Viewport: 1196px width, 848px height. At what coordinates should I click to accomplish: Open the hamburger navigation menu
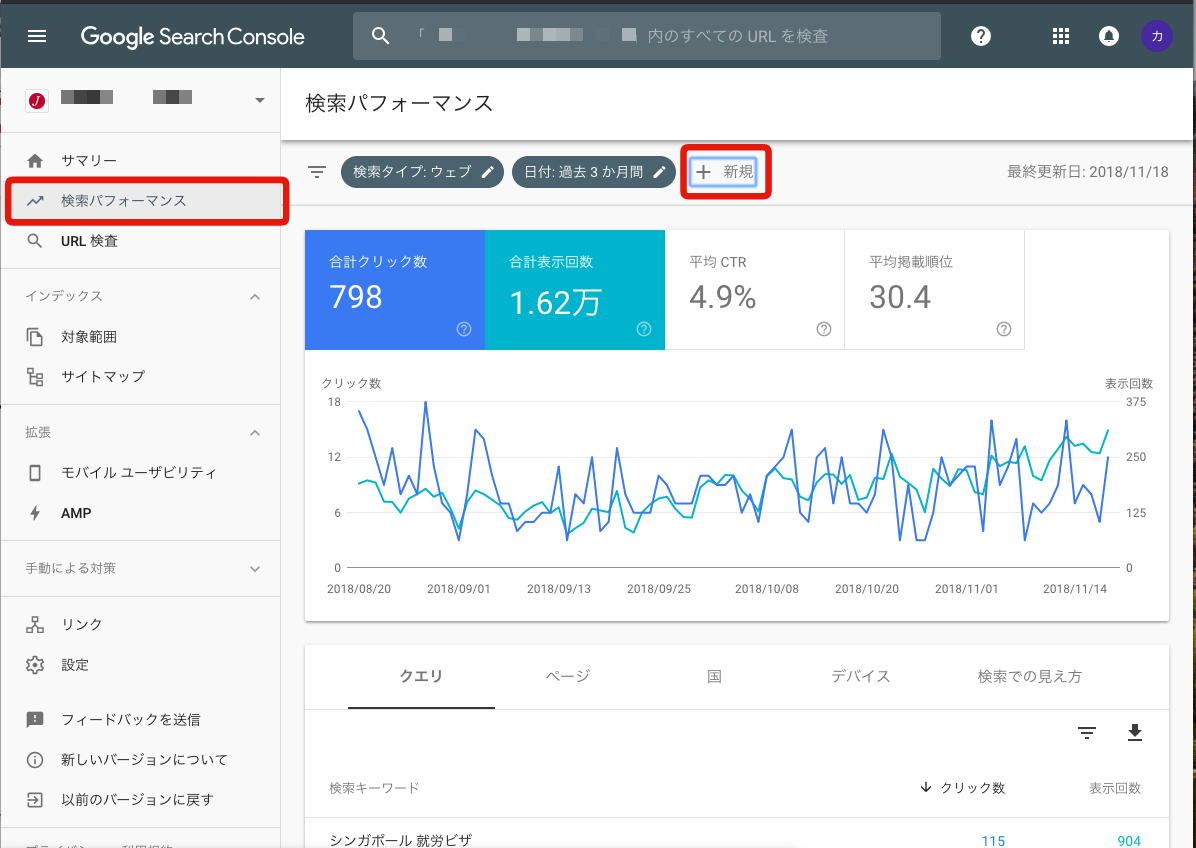[37, 36]
